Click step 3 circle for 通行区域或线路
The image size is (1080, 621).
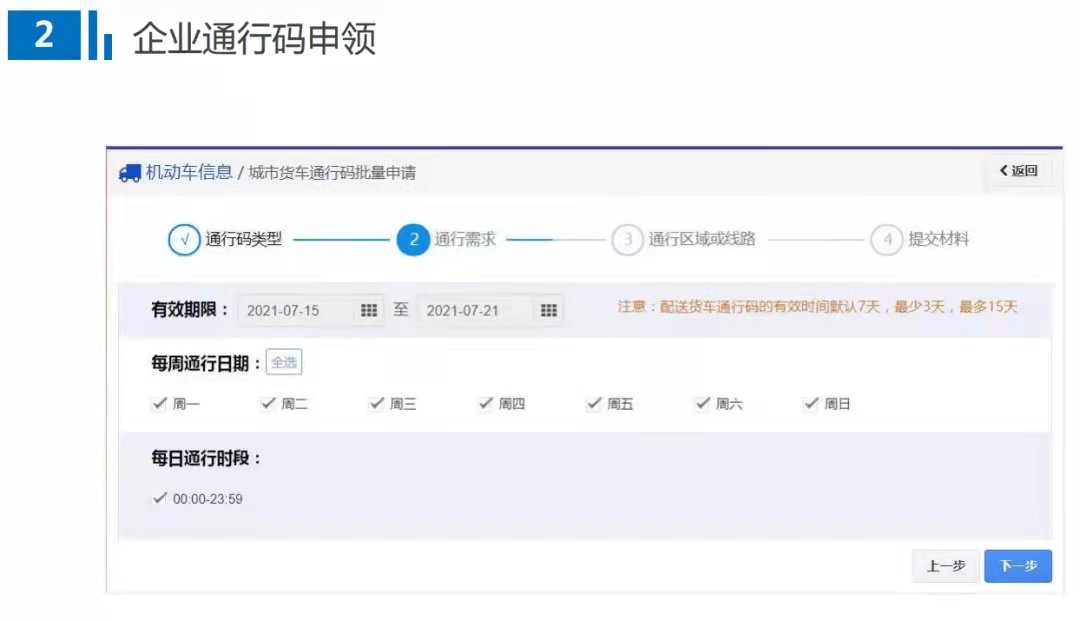[627, 240]
